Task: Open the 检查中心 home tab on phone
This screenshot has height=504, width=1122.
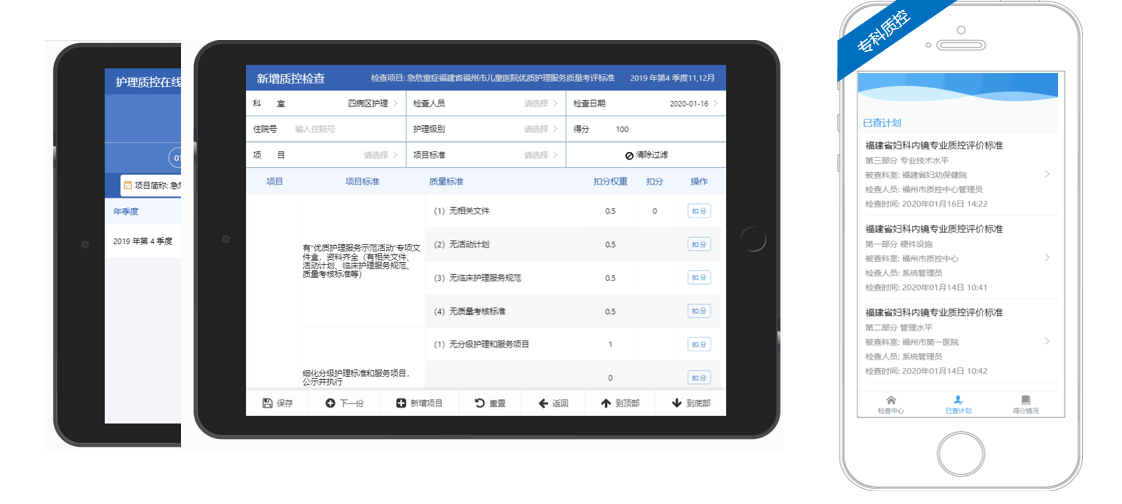Action: pyautogui.click(x=890, y=400)
